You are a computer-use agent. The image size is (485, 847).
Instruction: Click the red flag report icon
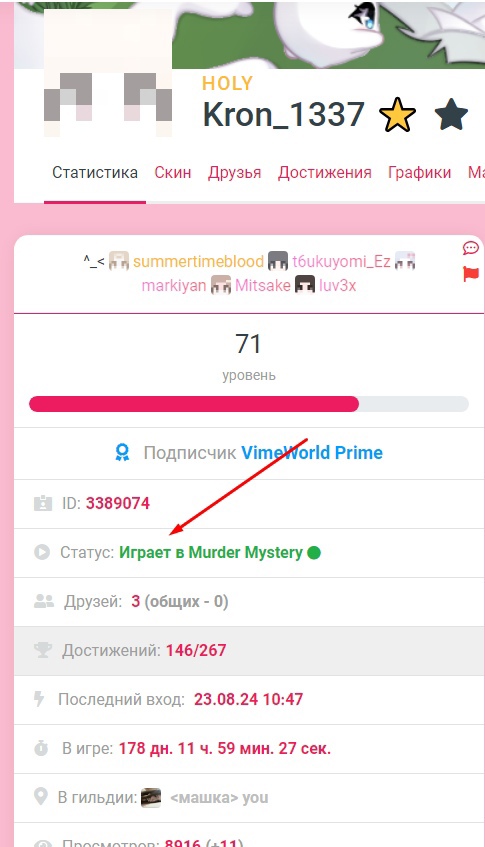coord(471,274)
